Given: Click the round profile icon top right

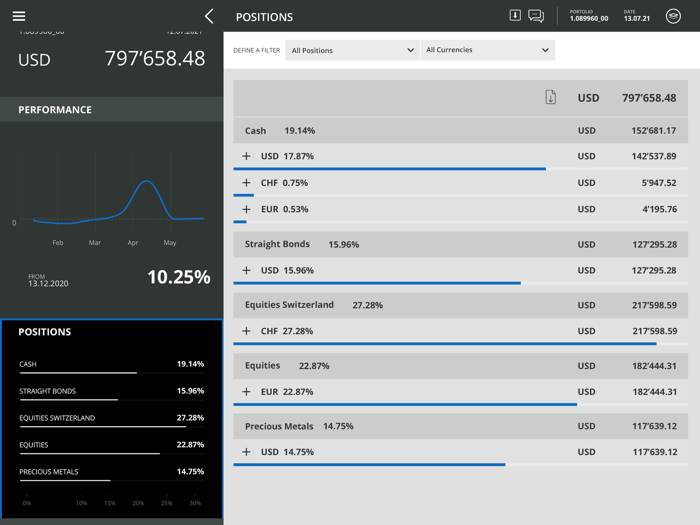Looking at the screenshot, I should [673, 17].
